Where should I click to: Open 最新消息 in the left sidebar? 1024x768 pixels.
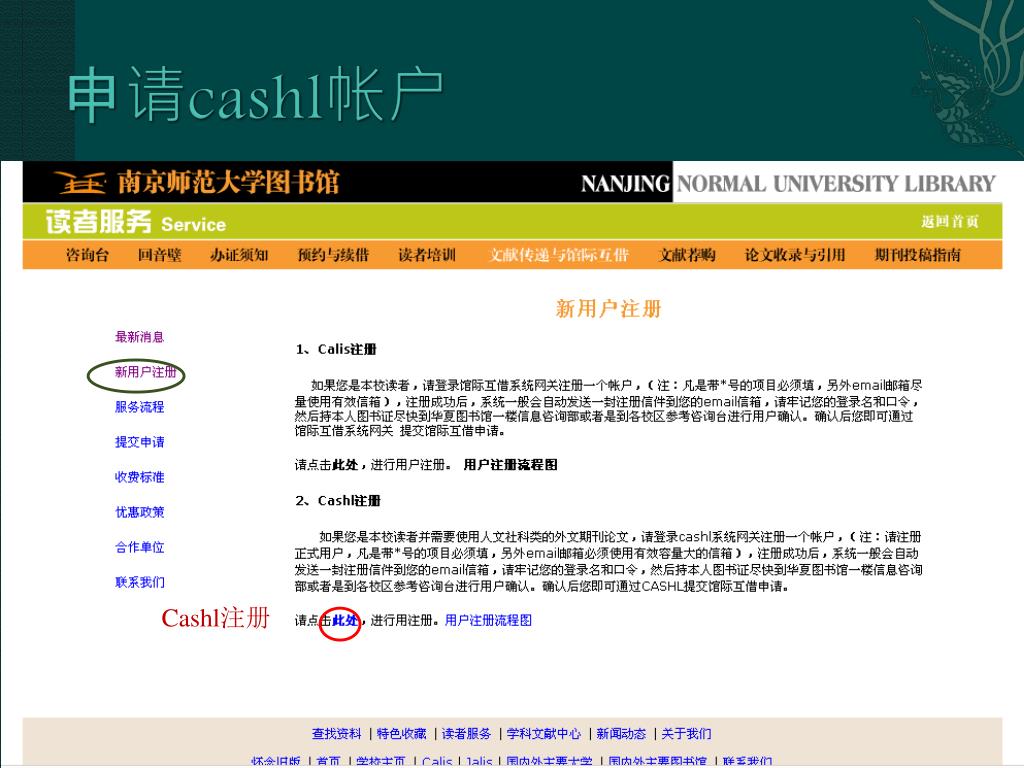[139, 337]
